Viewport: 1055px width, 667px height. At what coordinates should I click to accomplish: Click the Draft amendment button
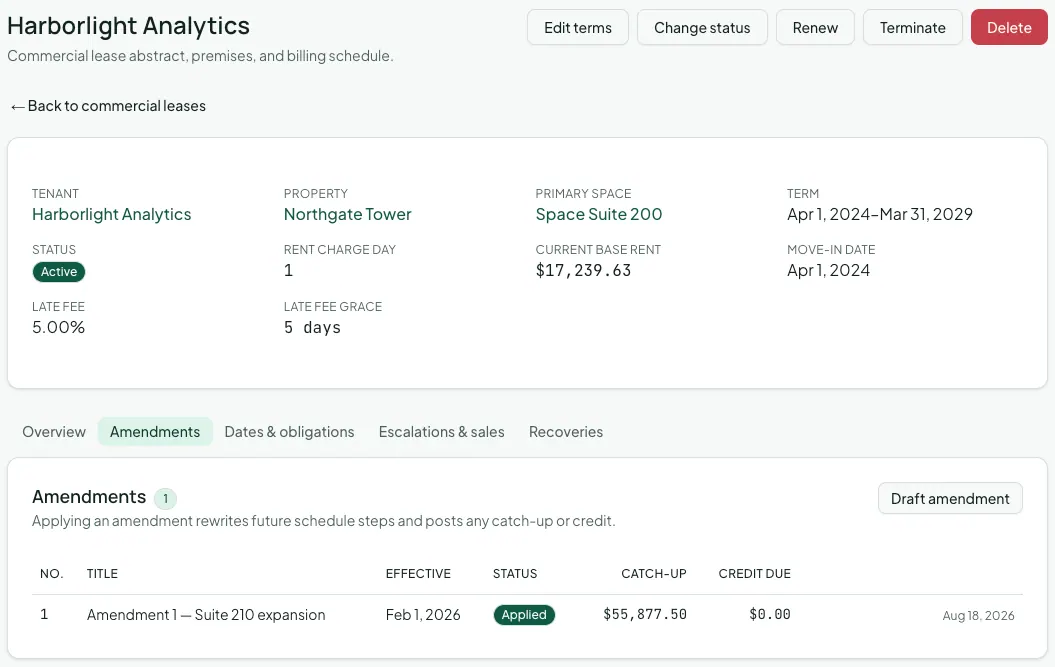(950, 499)
